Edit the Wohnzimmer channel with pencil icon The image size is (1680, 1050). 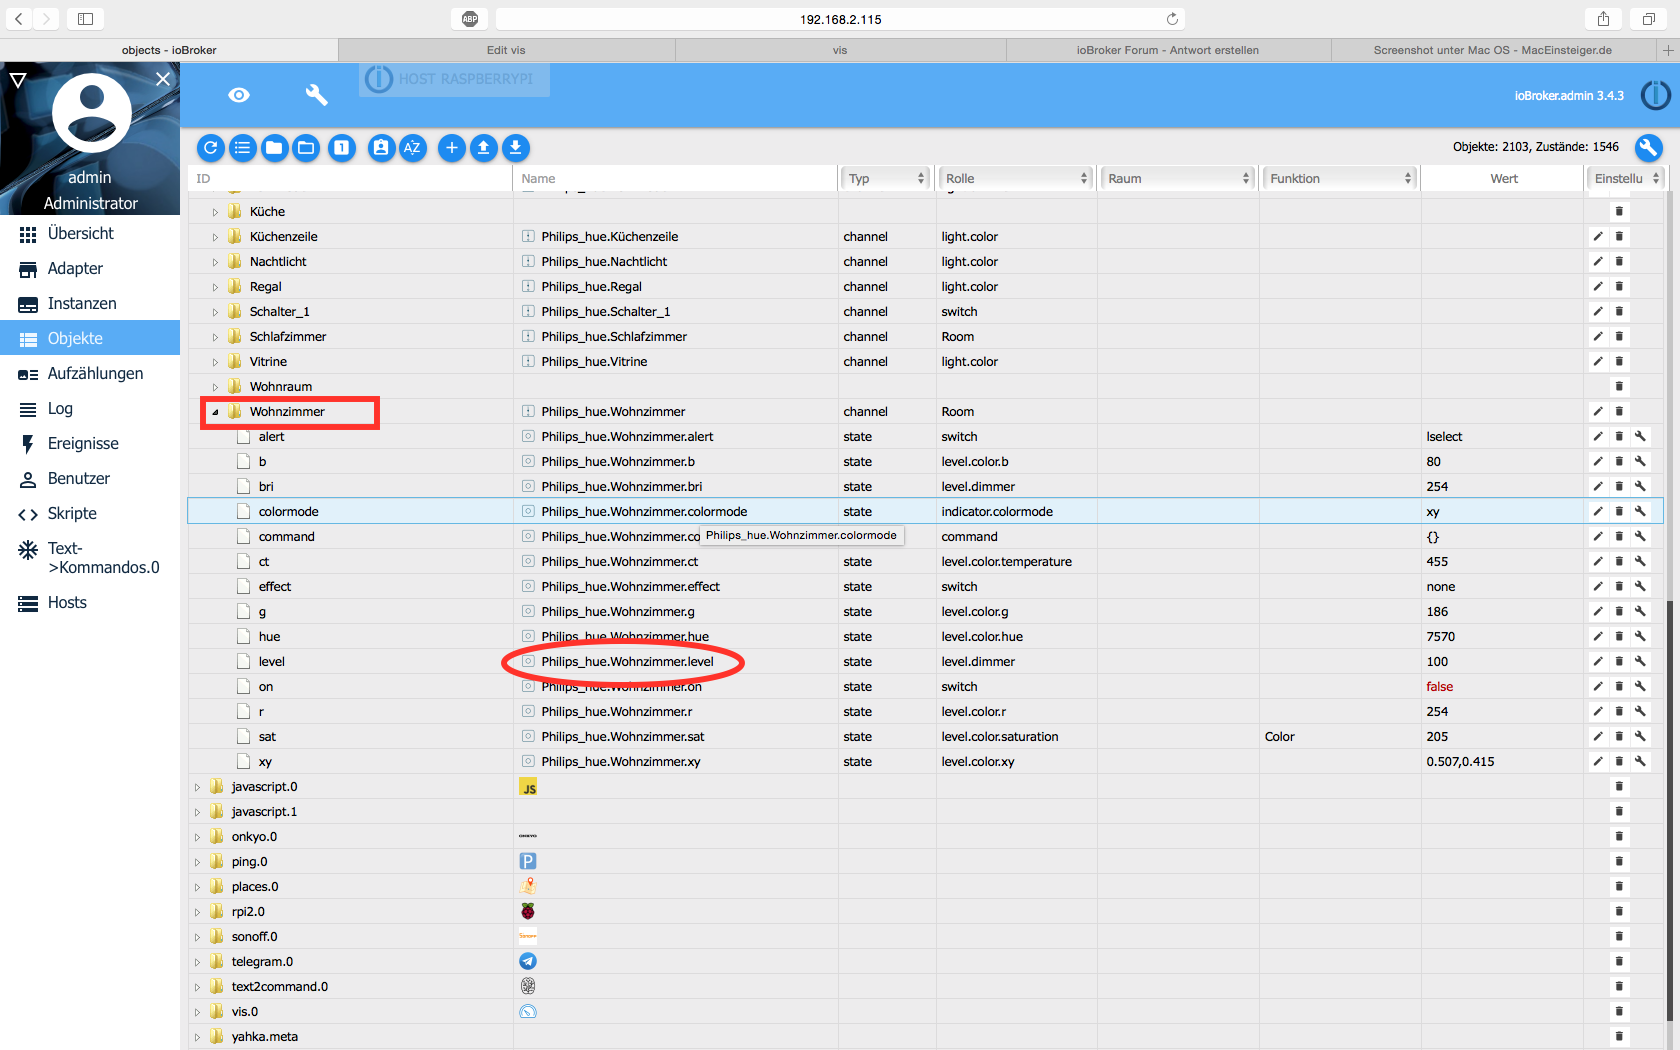click(1598, 412)
